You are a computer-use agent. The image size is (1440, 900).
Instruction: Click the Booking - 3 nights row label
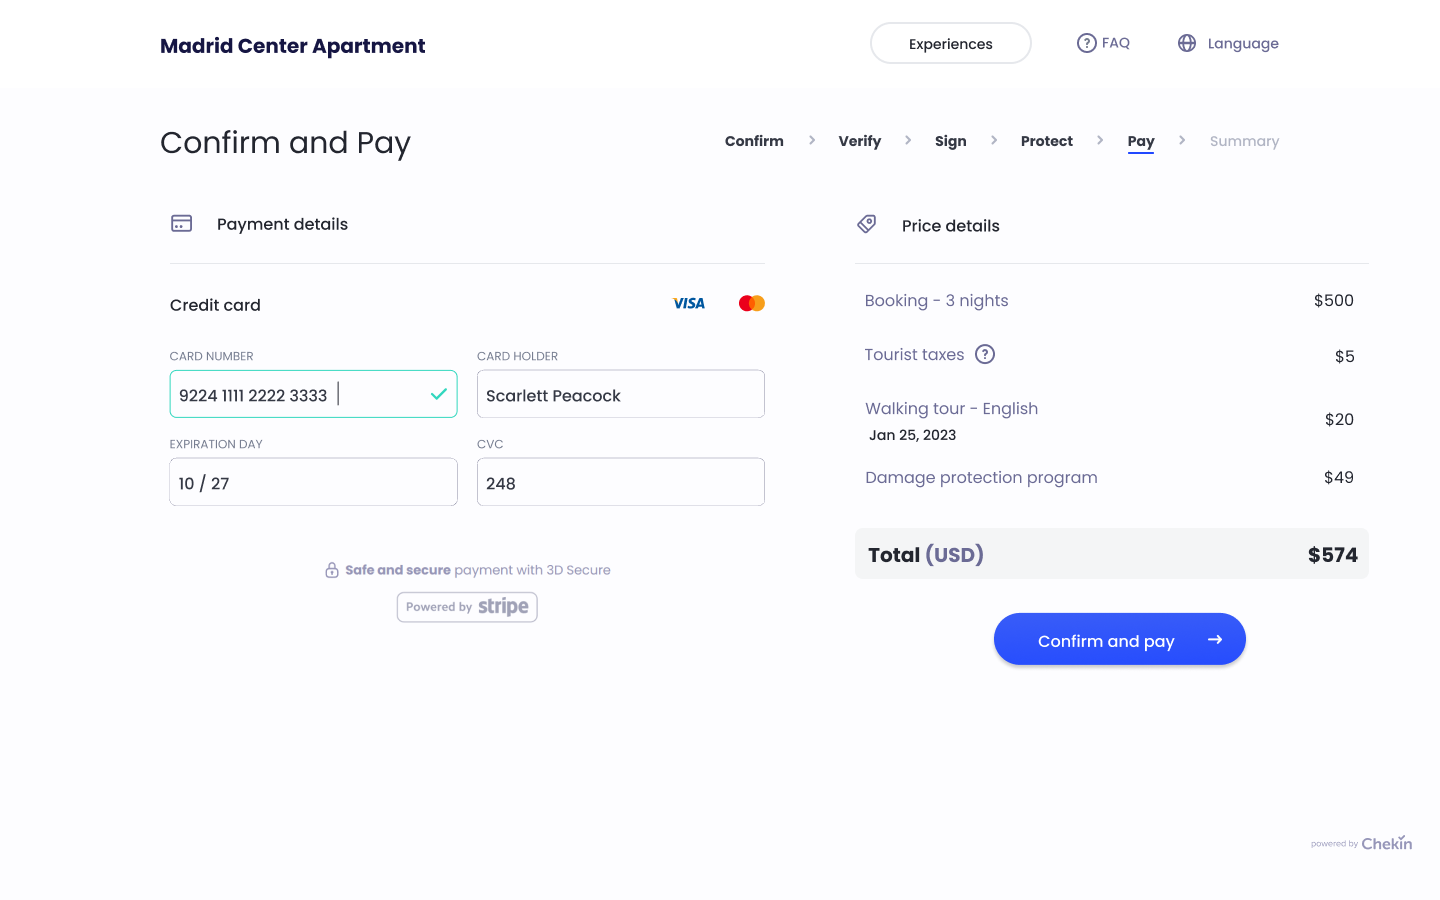pyautogui.click(x=937, y=300)
